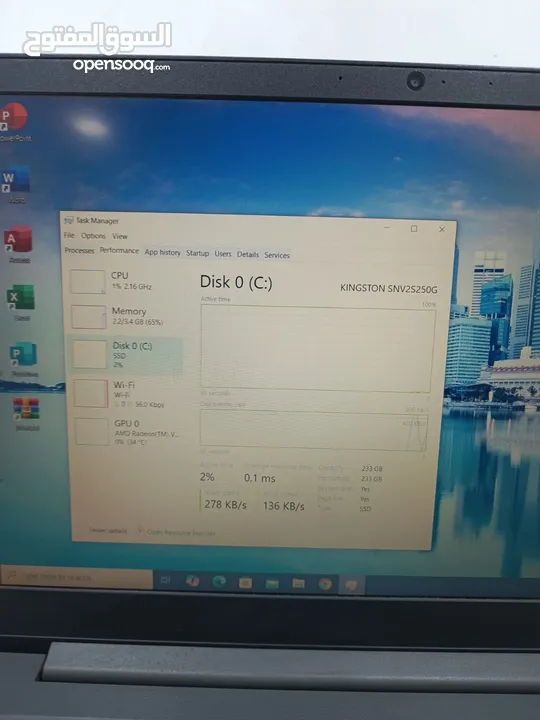This screenshot has width=540, height=720.
Task: Switch to the Users tab
Action: point(223,253)
